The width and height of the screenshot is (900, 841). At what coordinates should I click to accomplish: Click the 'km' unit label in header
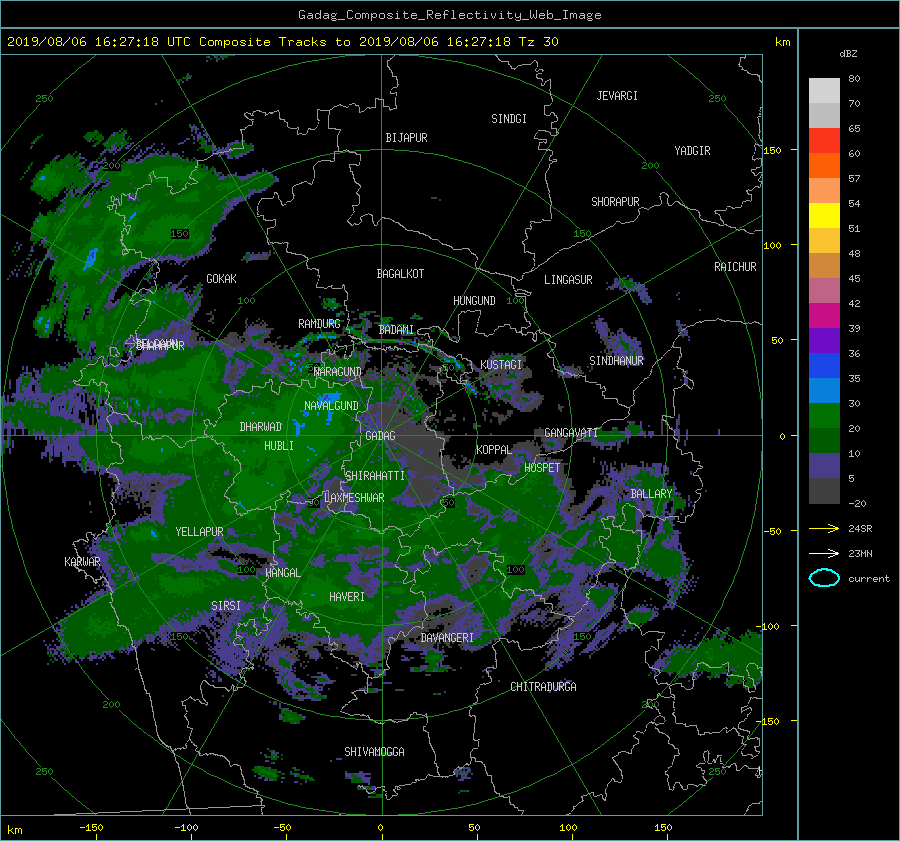click(x=782, y=42)
